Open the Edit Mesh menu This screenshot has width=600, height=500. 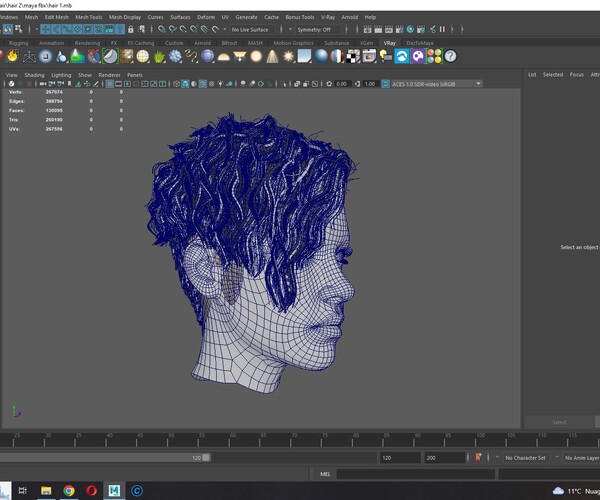pyautogui.click(x=57, y=17)
